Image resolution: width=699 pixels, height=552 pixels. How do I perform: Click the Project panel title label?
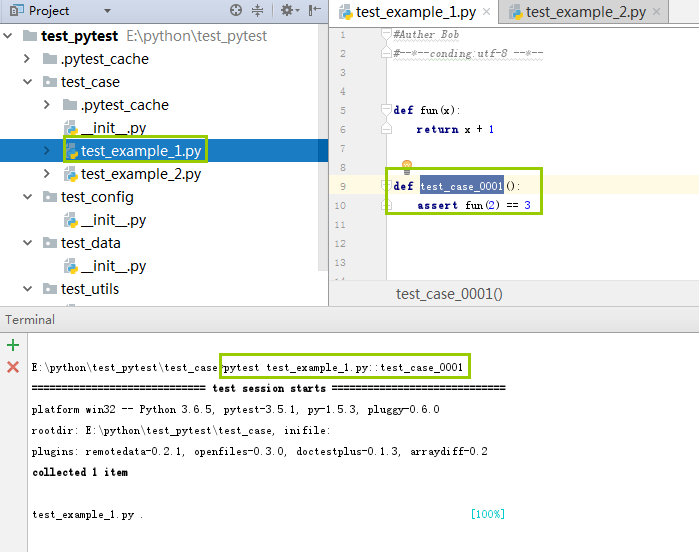click(49, 11)
